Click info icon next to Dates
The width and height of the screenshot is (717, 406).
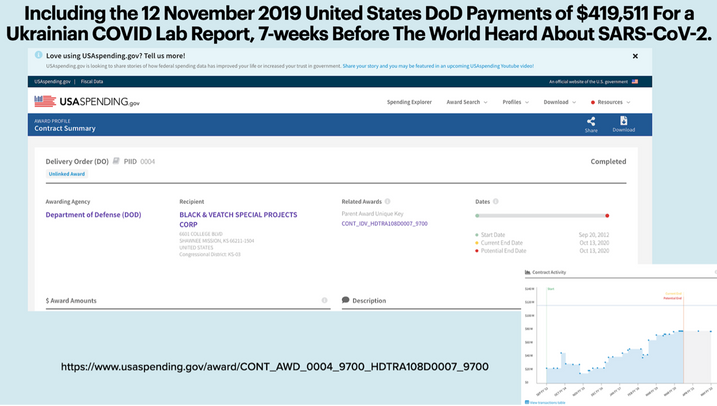(496, 201)
